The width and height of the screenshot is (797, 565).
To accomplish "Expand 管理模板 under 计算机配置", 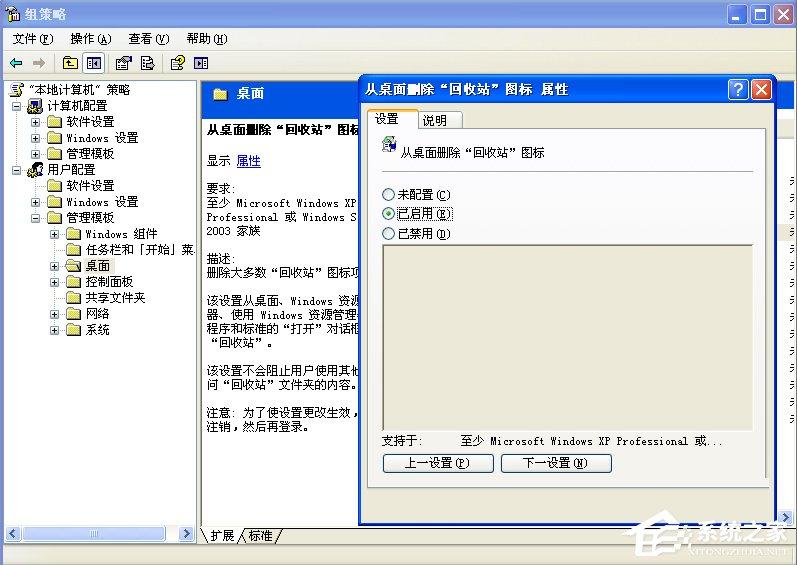I will (x=36, y=154).
